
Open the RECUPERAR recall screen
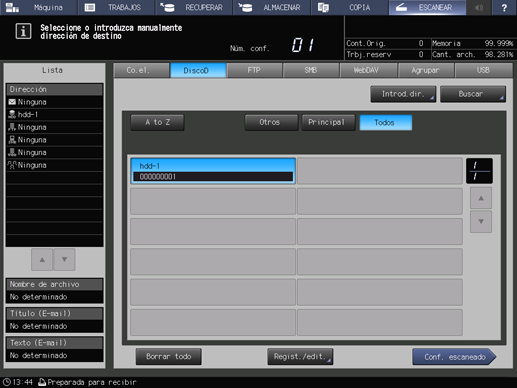click(x=194, y=8)
